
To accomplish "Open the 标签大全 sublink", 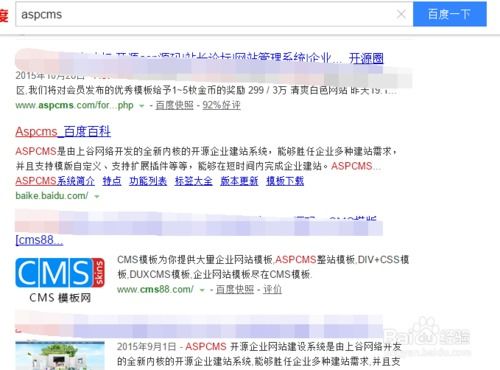I will point(194,181).
